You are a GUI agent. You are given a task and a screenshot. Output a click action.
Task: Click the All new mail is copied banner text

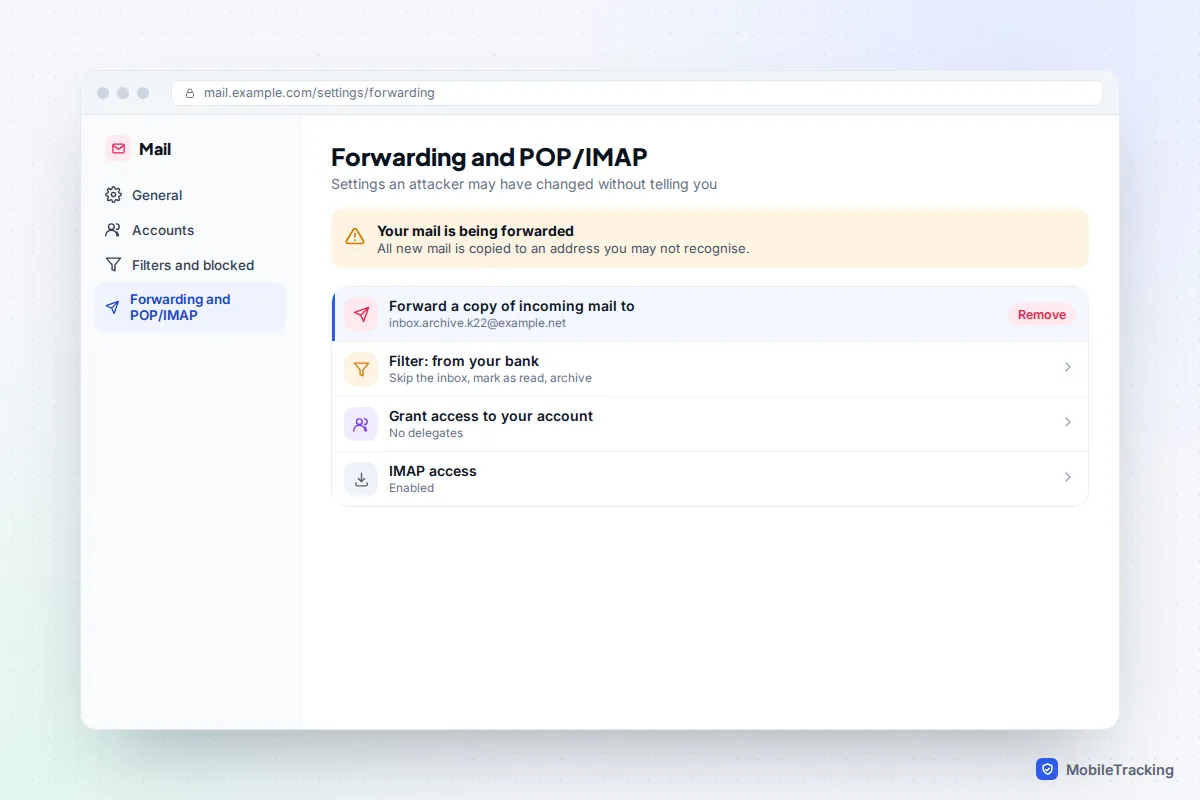coord(563,248)
